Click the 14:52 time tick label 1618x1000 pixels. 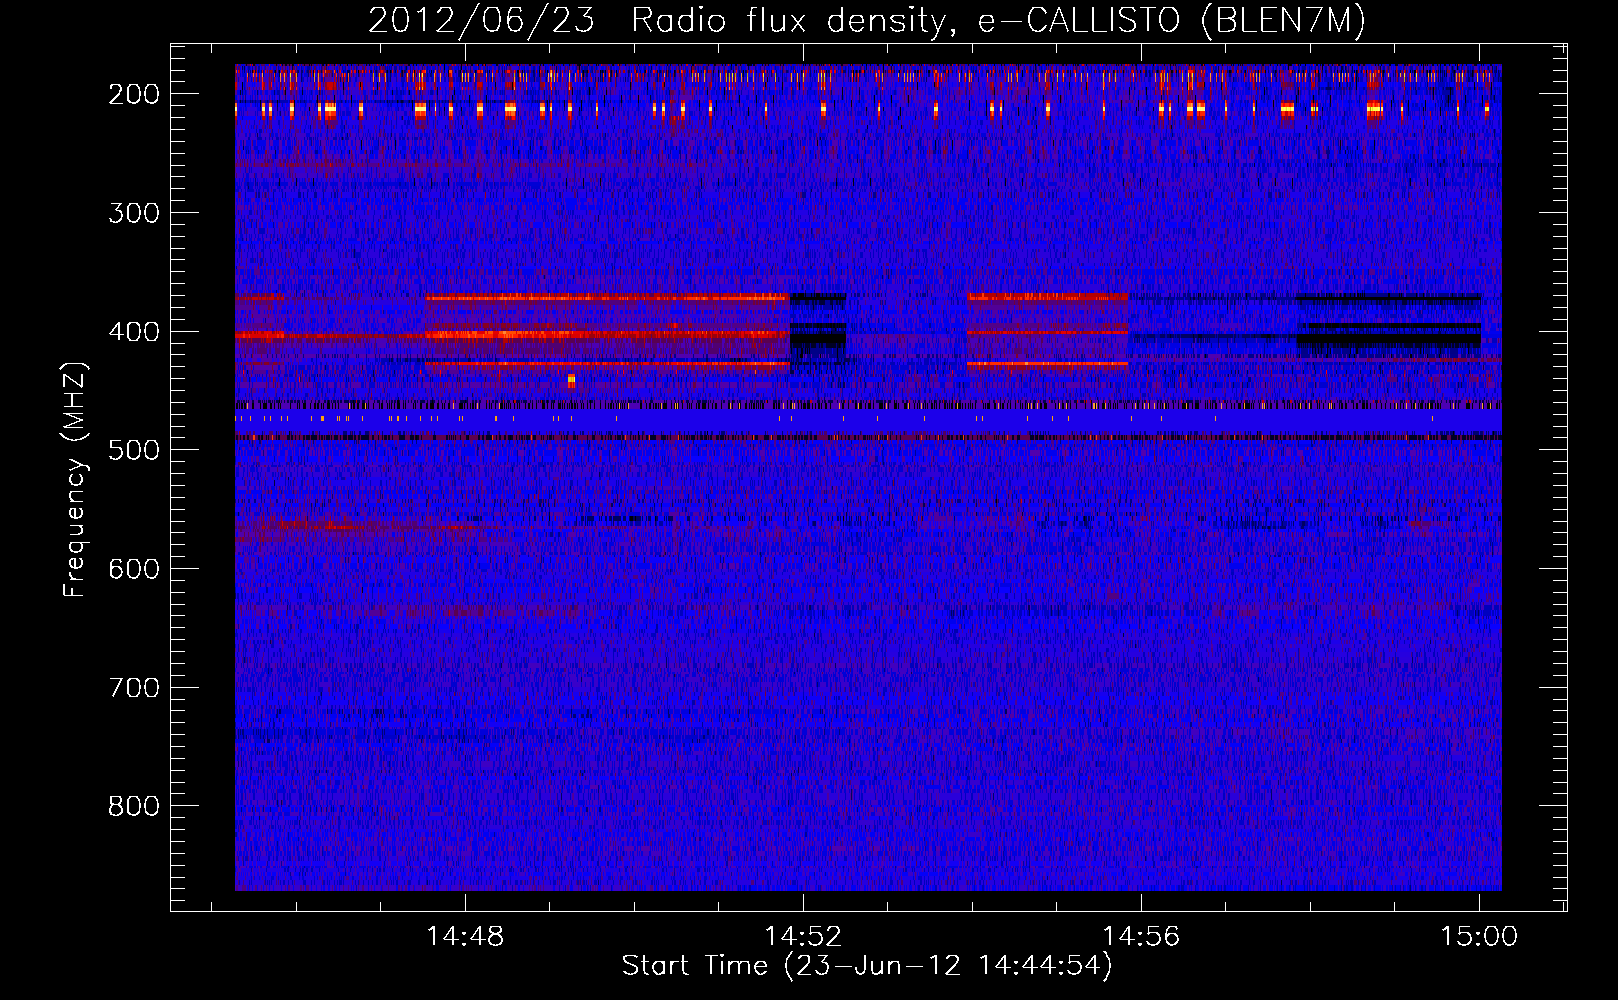803,937
